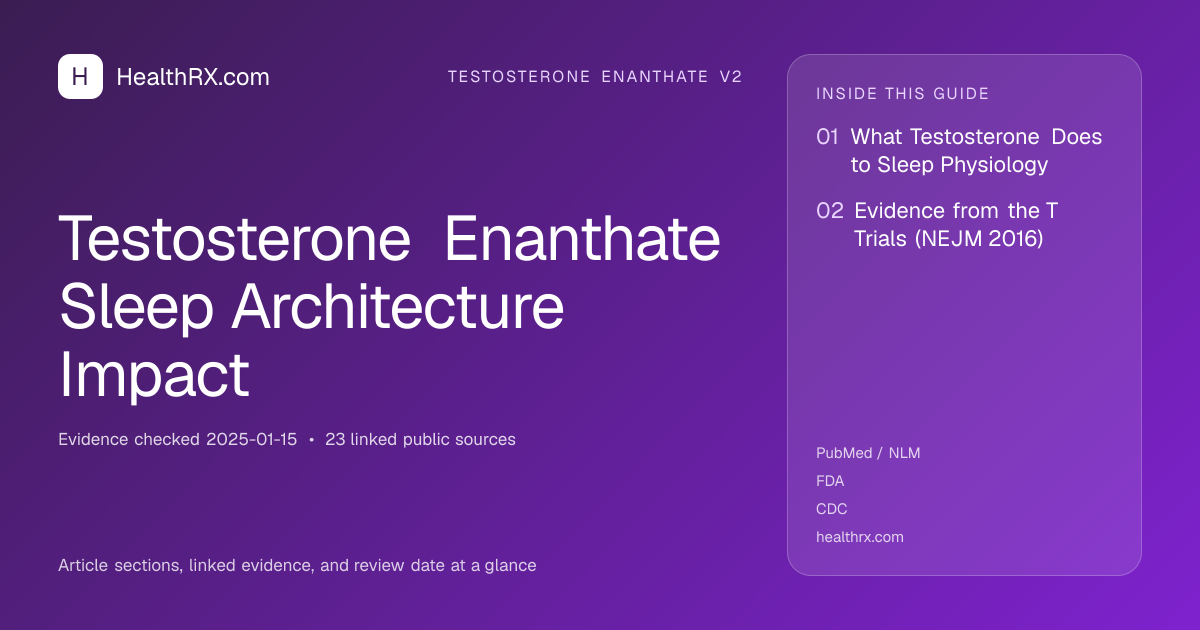Click '23 linked public sources' text
Screen dimensions: 1200x630
coord(420,439)
